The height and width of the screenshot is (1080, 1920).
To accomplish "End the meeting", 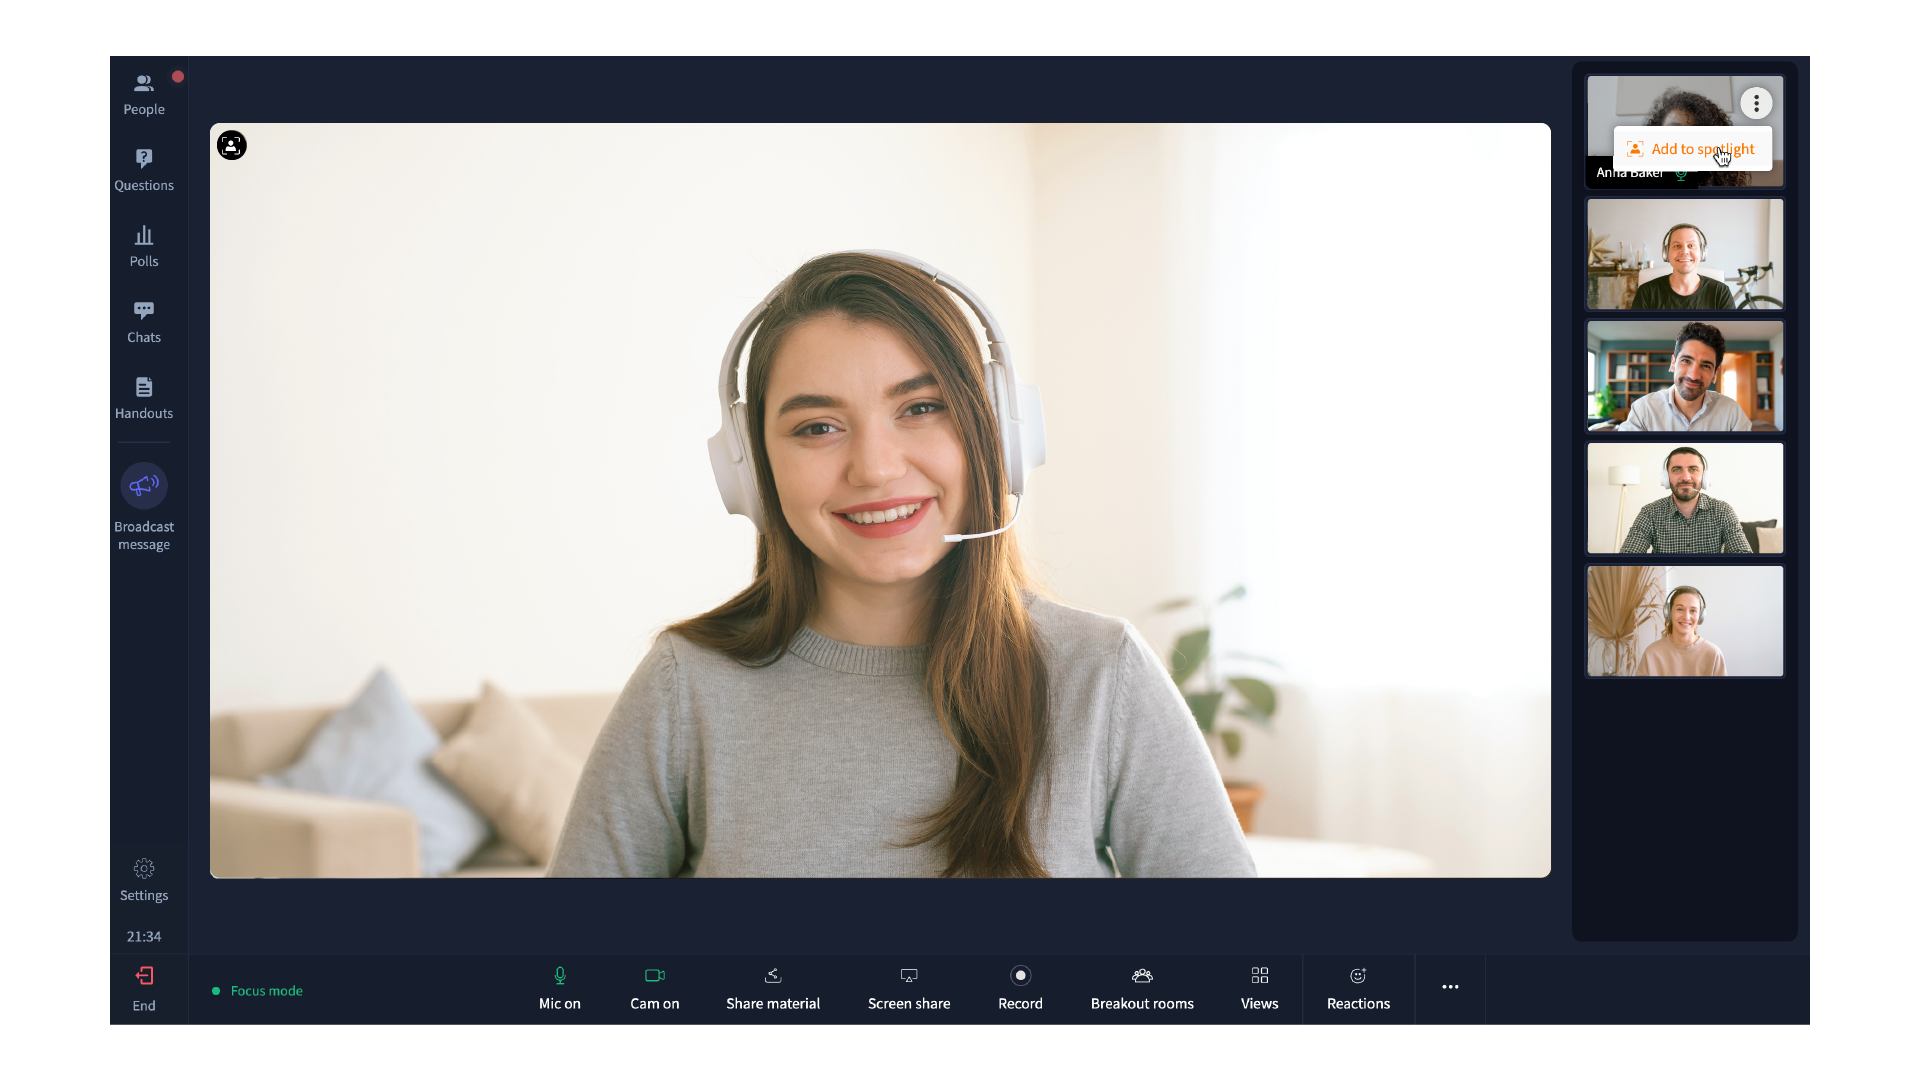I will [144, 988].
